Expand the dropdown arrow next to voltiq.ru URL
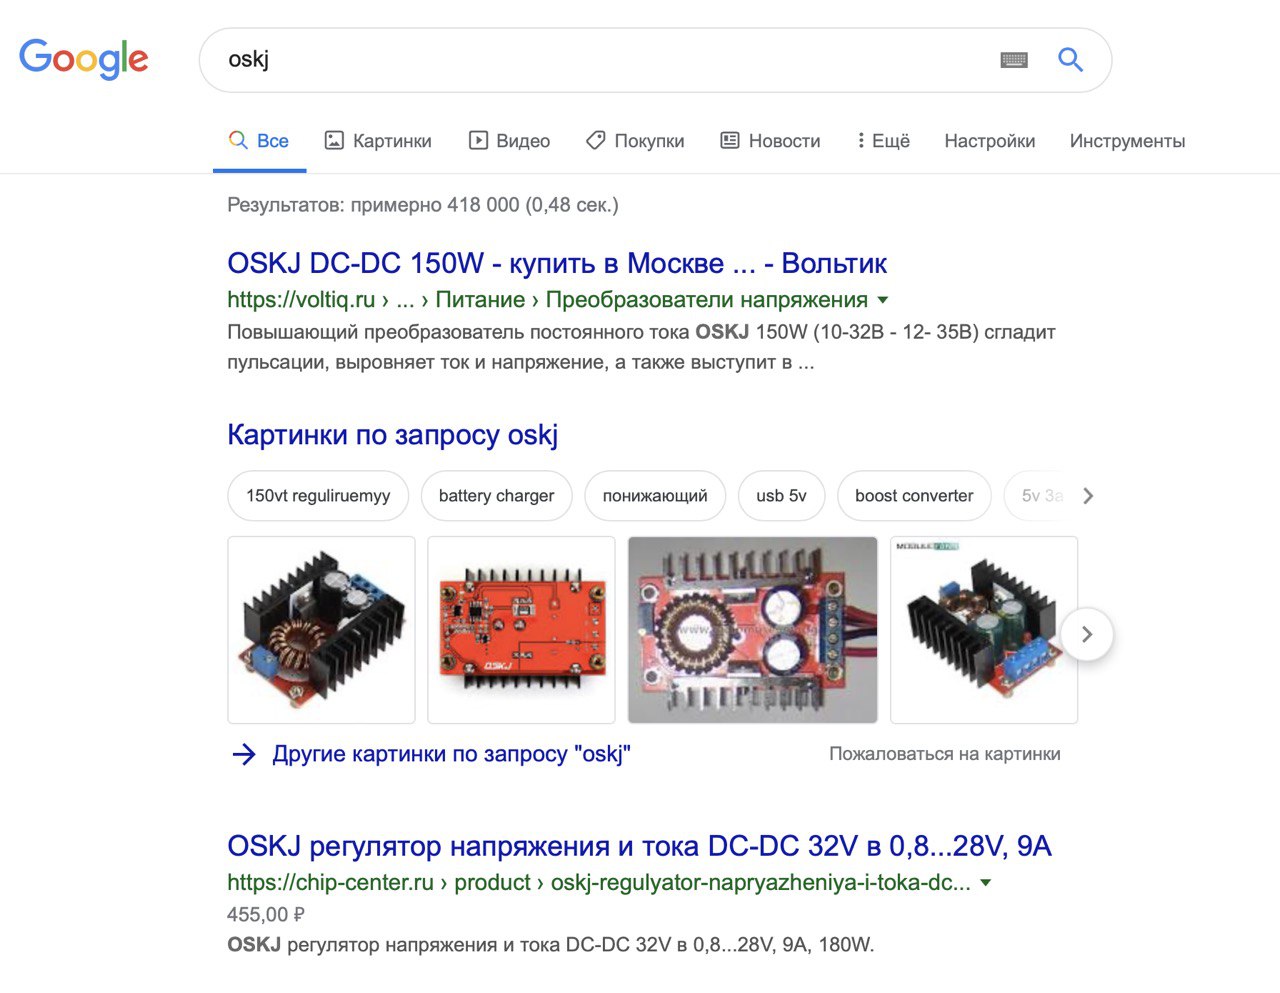Viewport: 1280px width, 993px height. (x=882, y=300)
